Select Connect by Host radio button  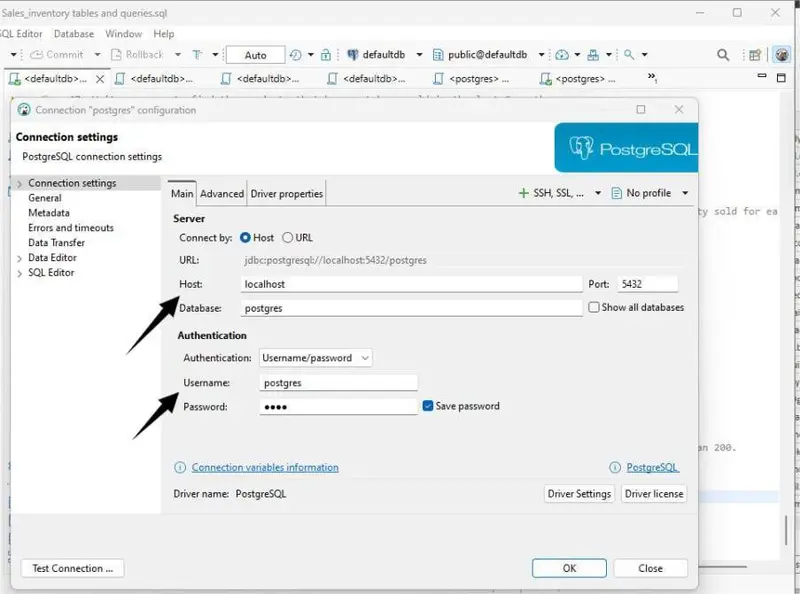point(245,238)
